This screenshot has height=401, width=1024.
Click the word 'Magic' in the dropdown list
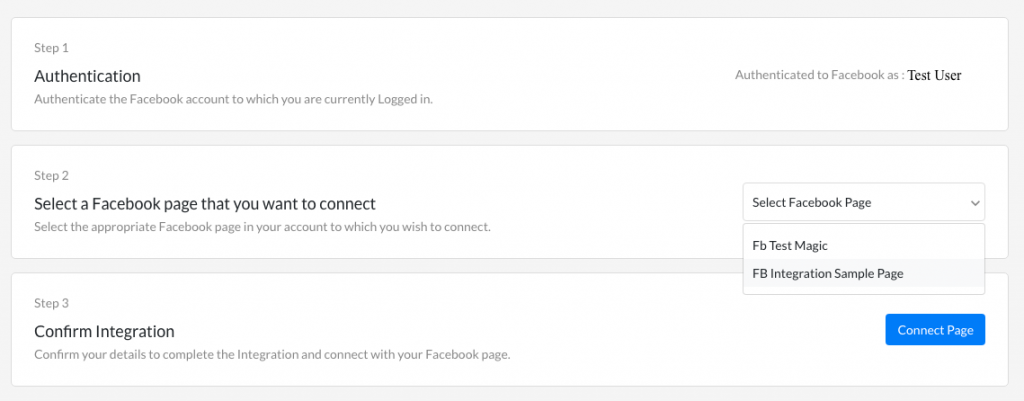812,246
